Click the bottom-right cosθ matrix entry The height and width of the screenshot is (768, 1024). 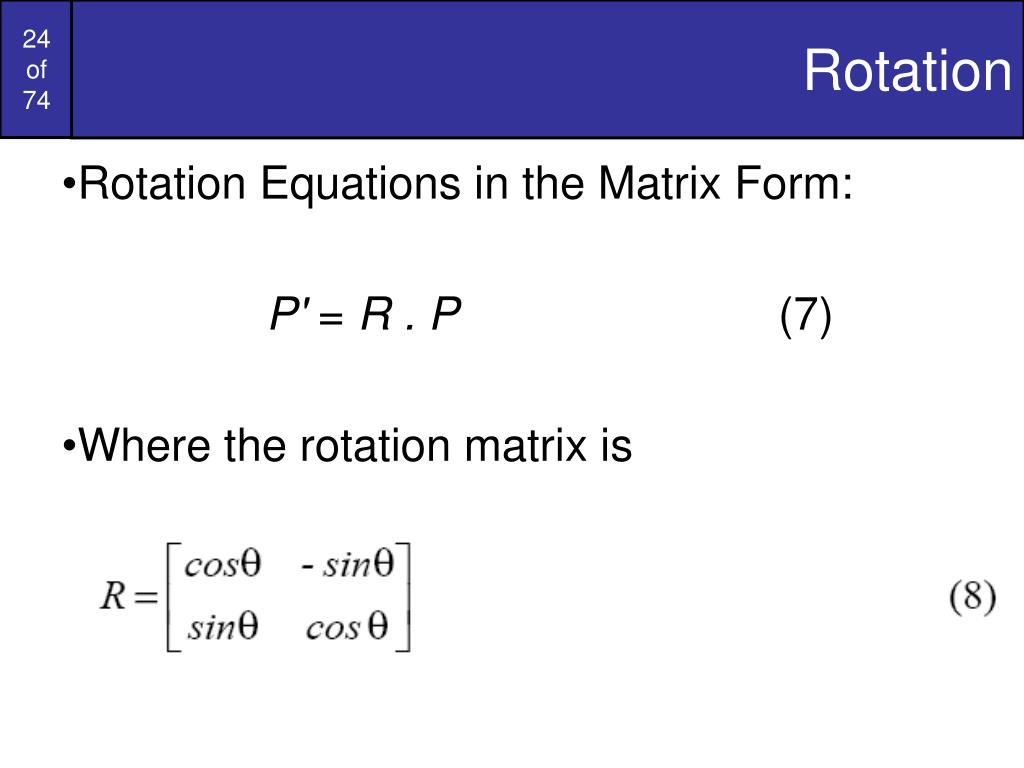347,626
